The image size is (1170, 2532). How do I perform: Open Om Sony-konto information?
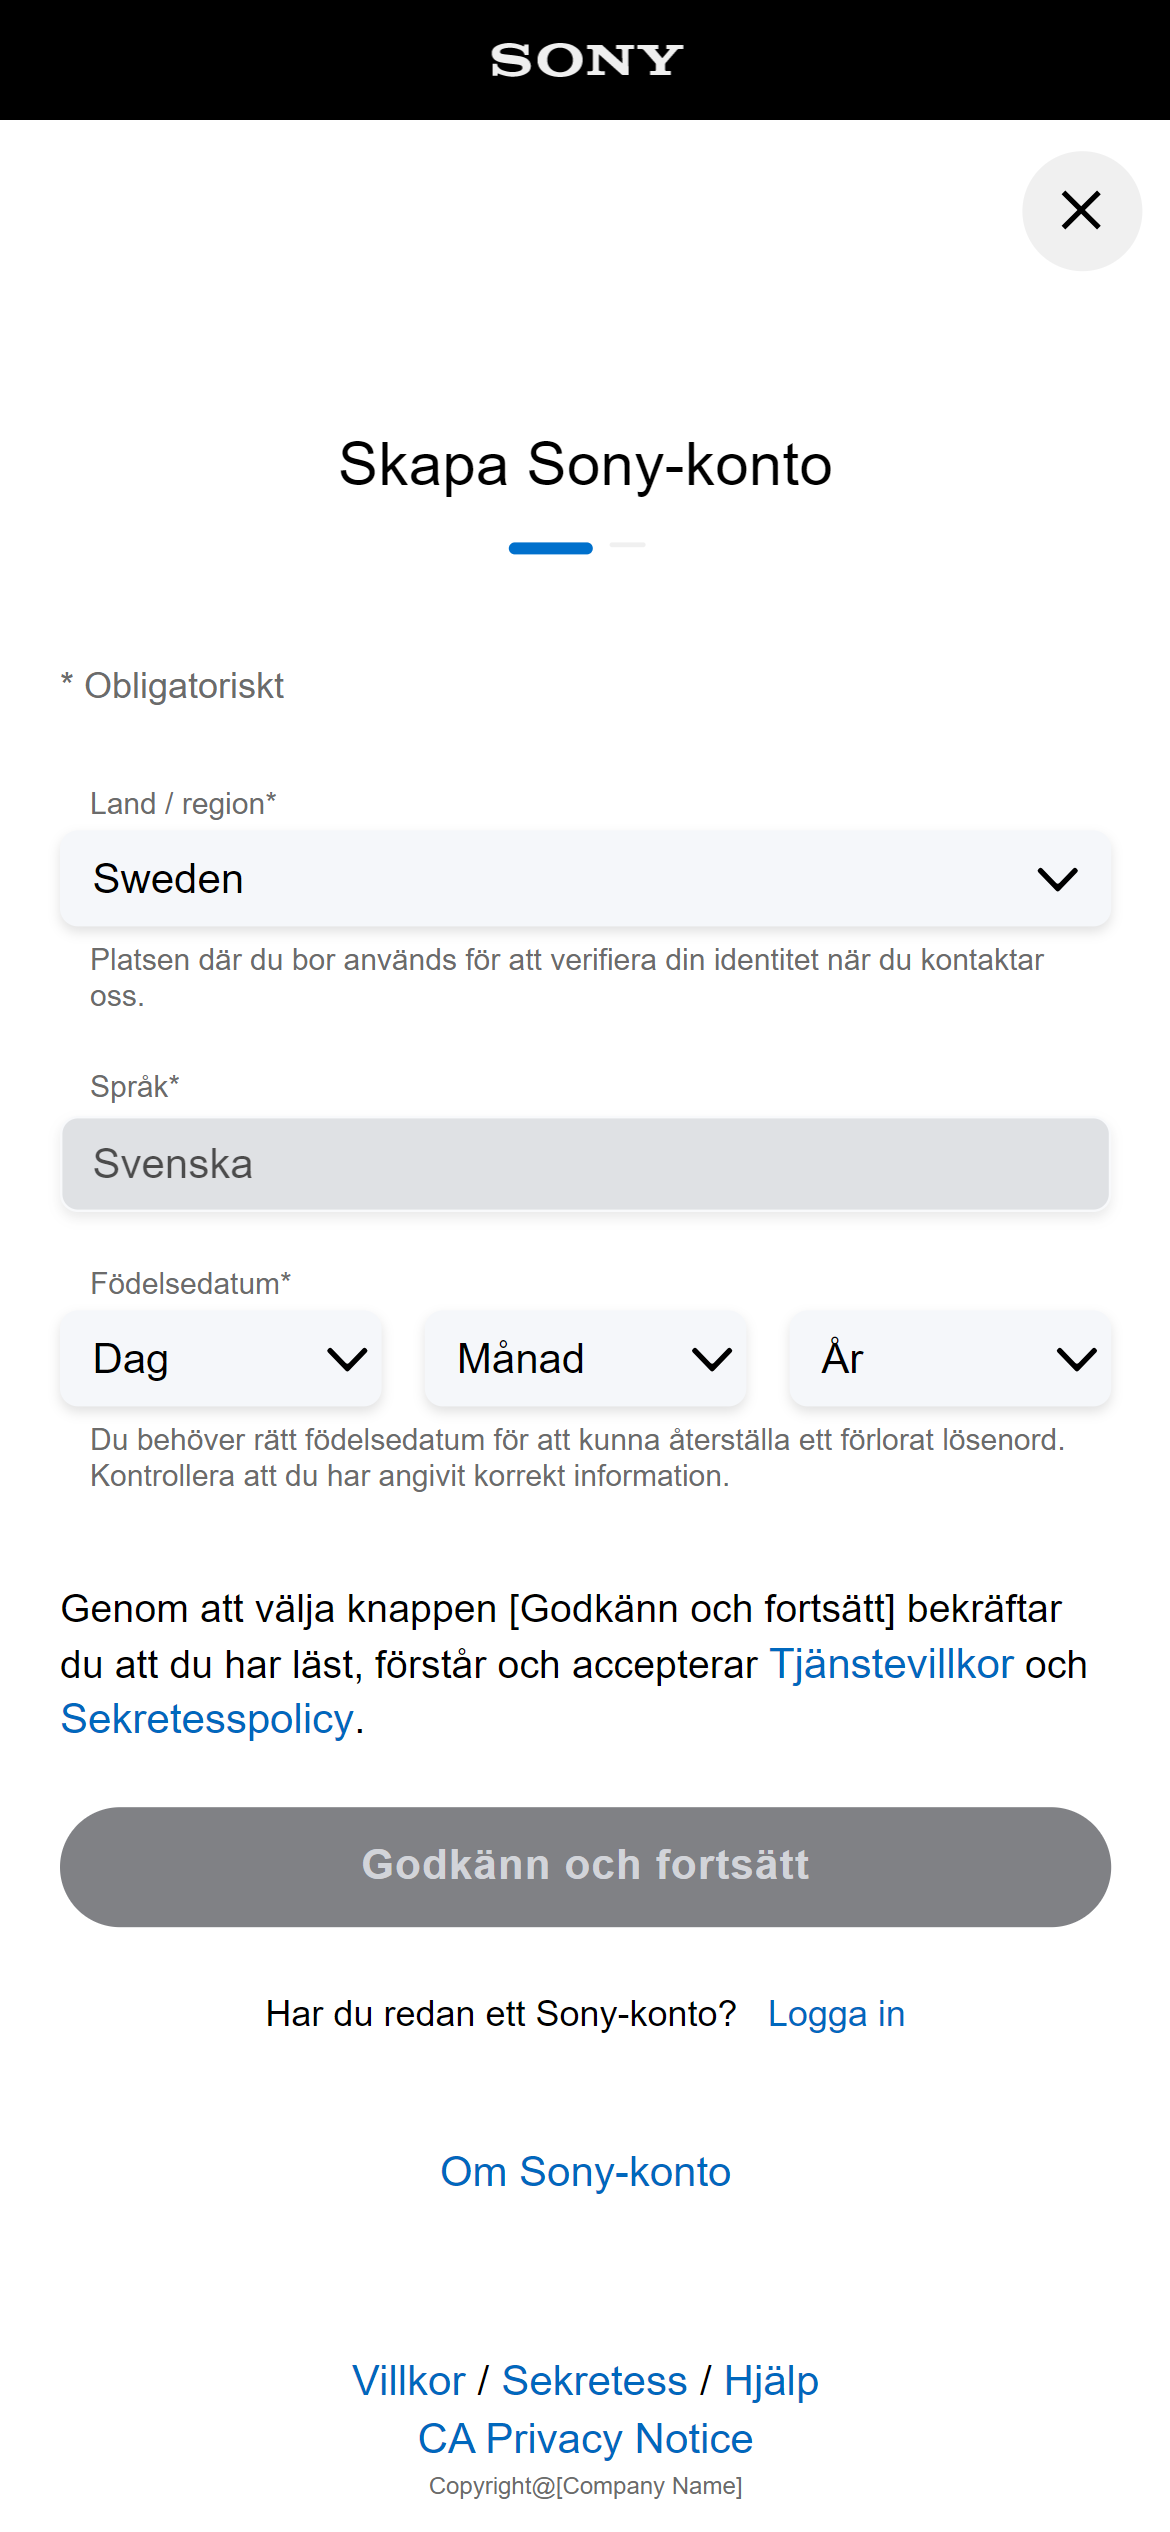pos(585,2171)
